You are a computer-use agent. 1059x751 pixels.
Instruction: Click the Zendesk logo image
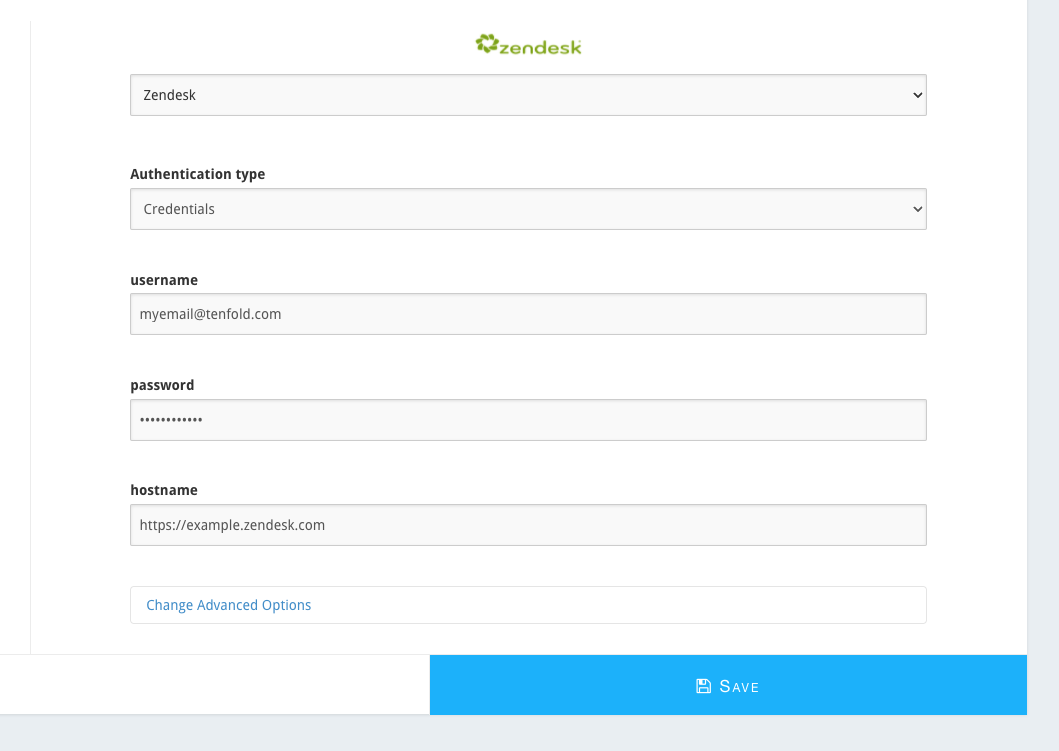pos(528,45)
